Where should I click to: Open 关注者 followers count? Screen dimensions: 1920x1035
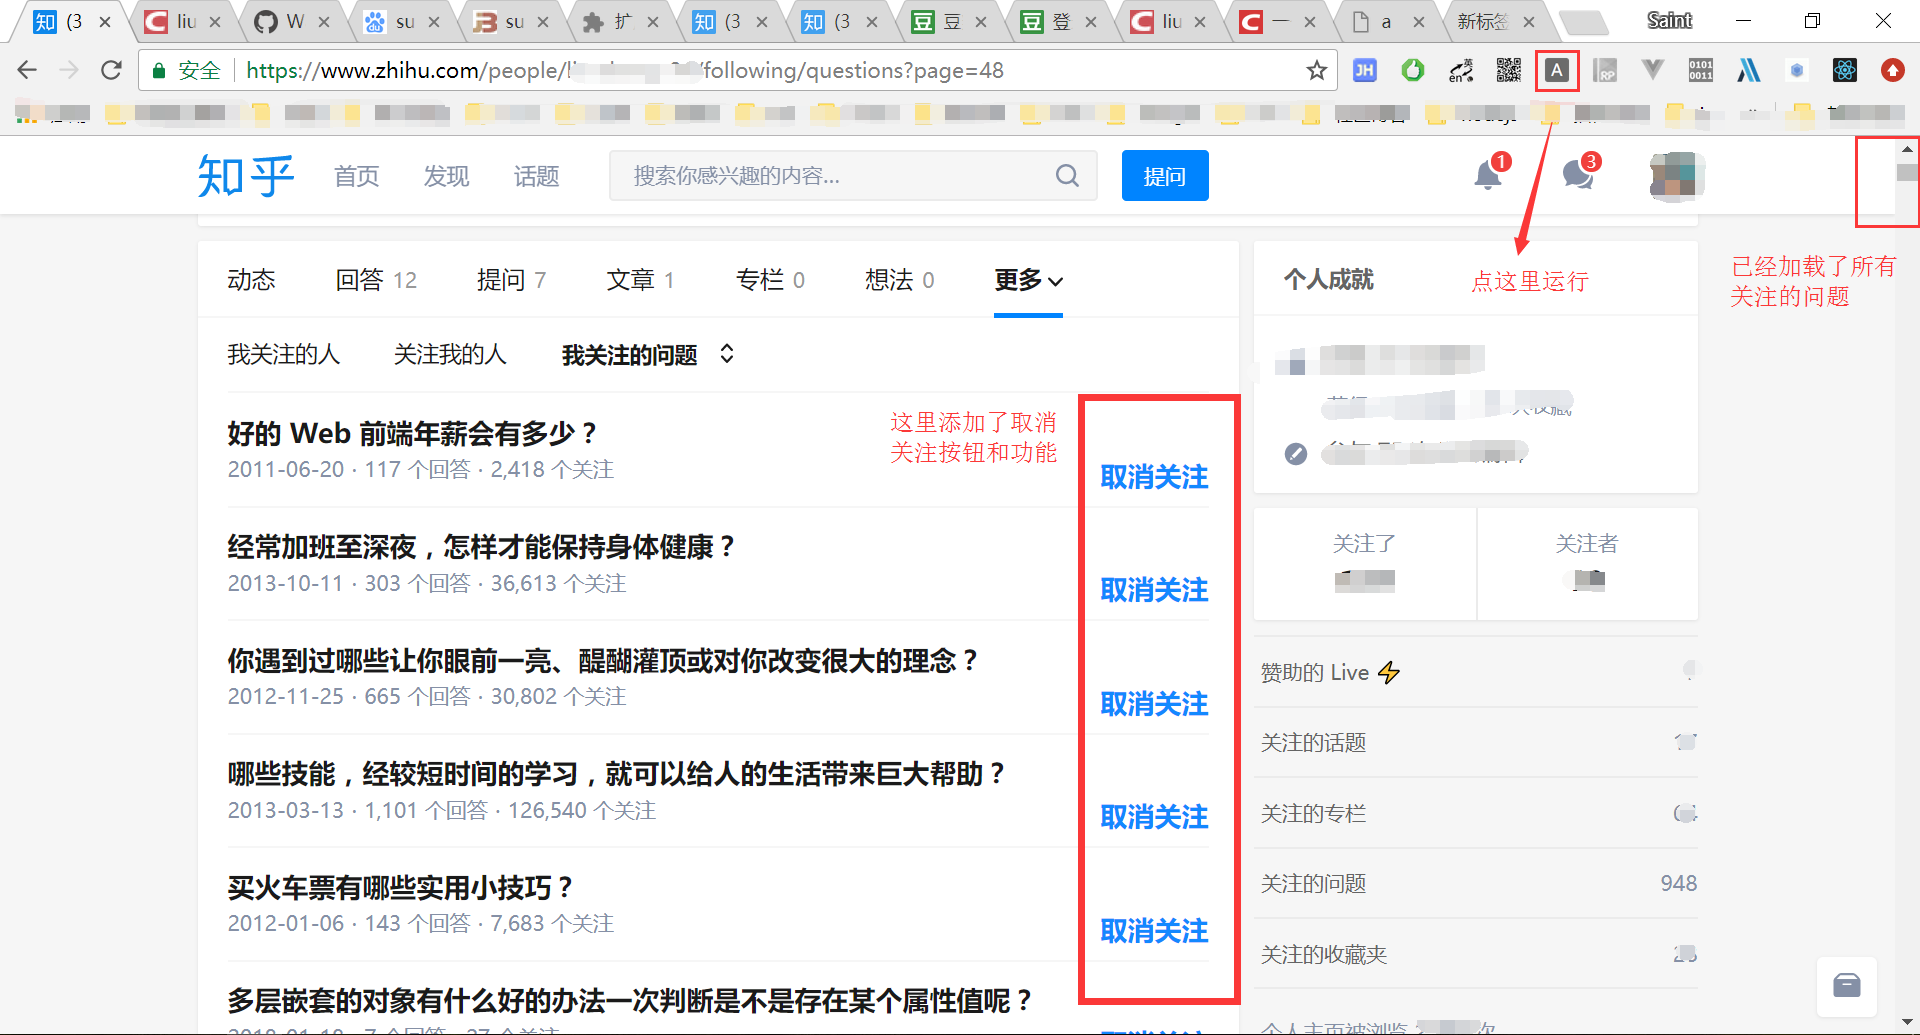coord(1587,563)
